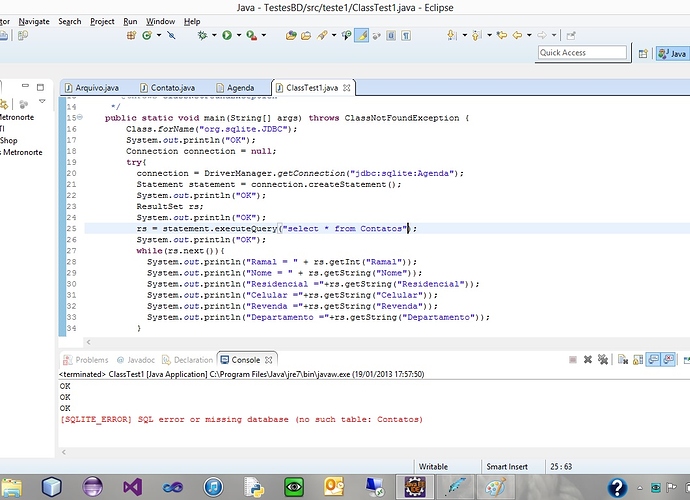Click the green Run button in toolbar
This screenshot has width=690, height=500.
pos(227,35)
